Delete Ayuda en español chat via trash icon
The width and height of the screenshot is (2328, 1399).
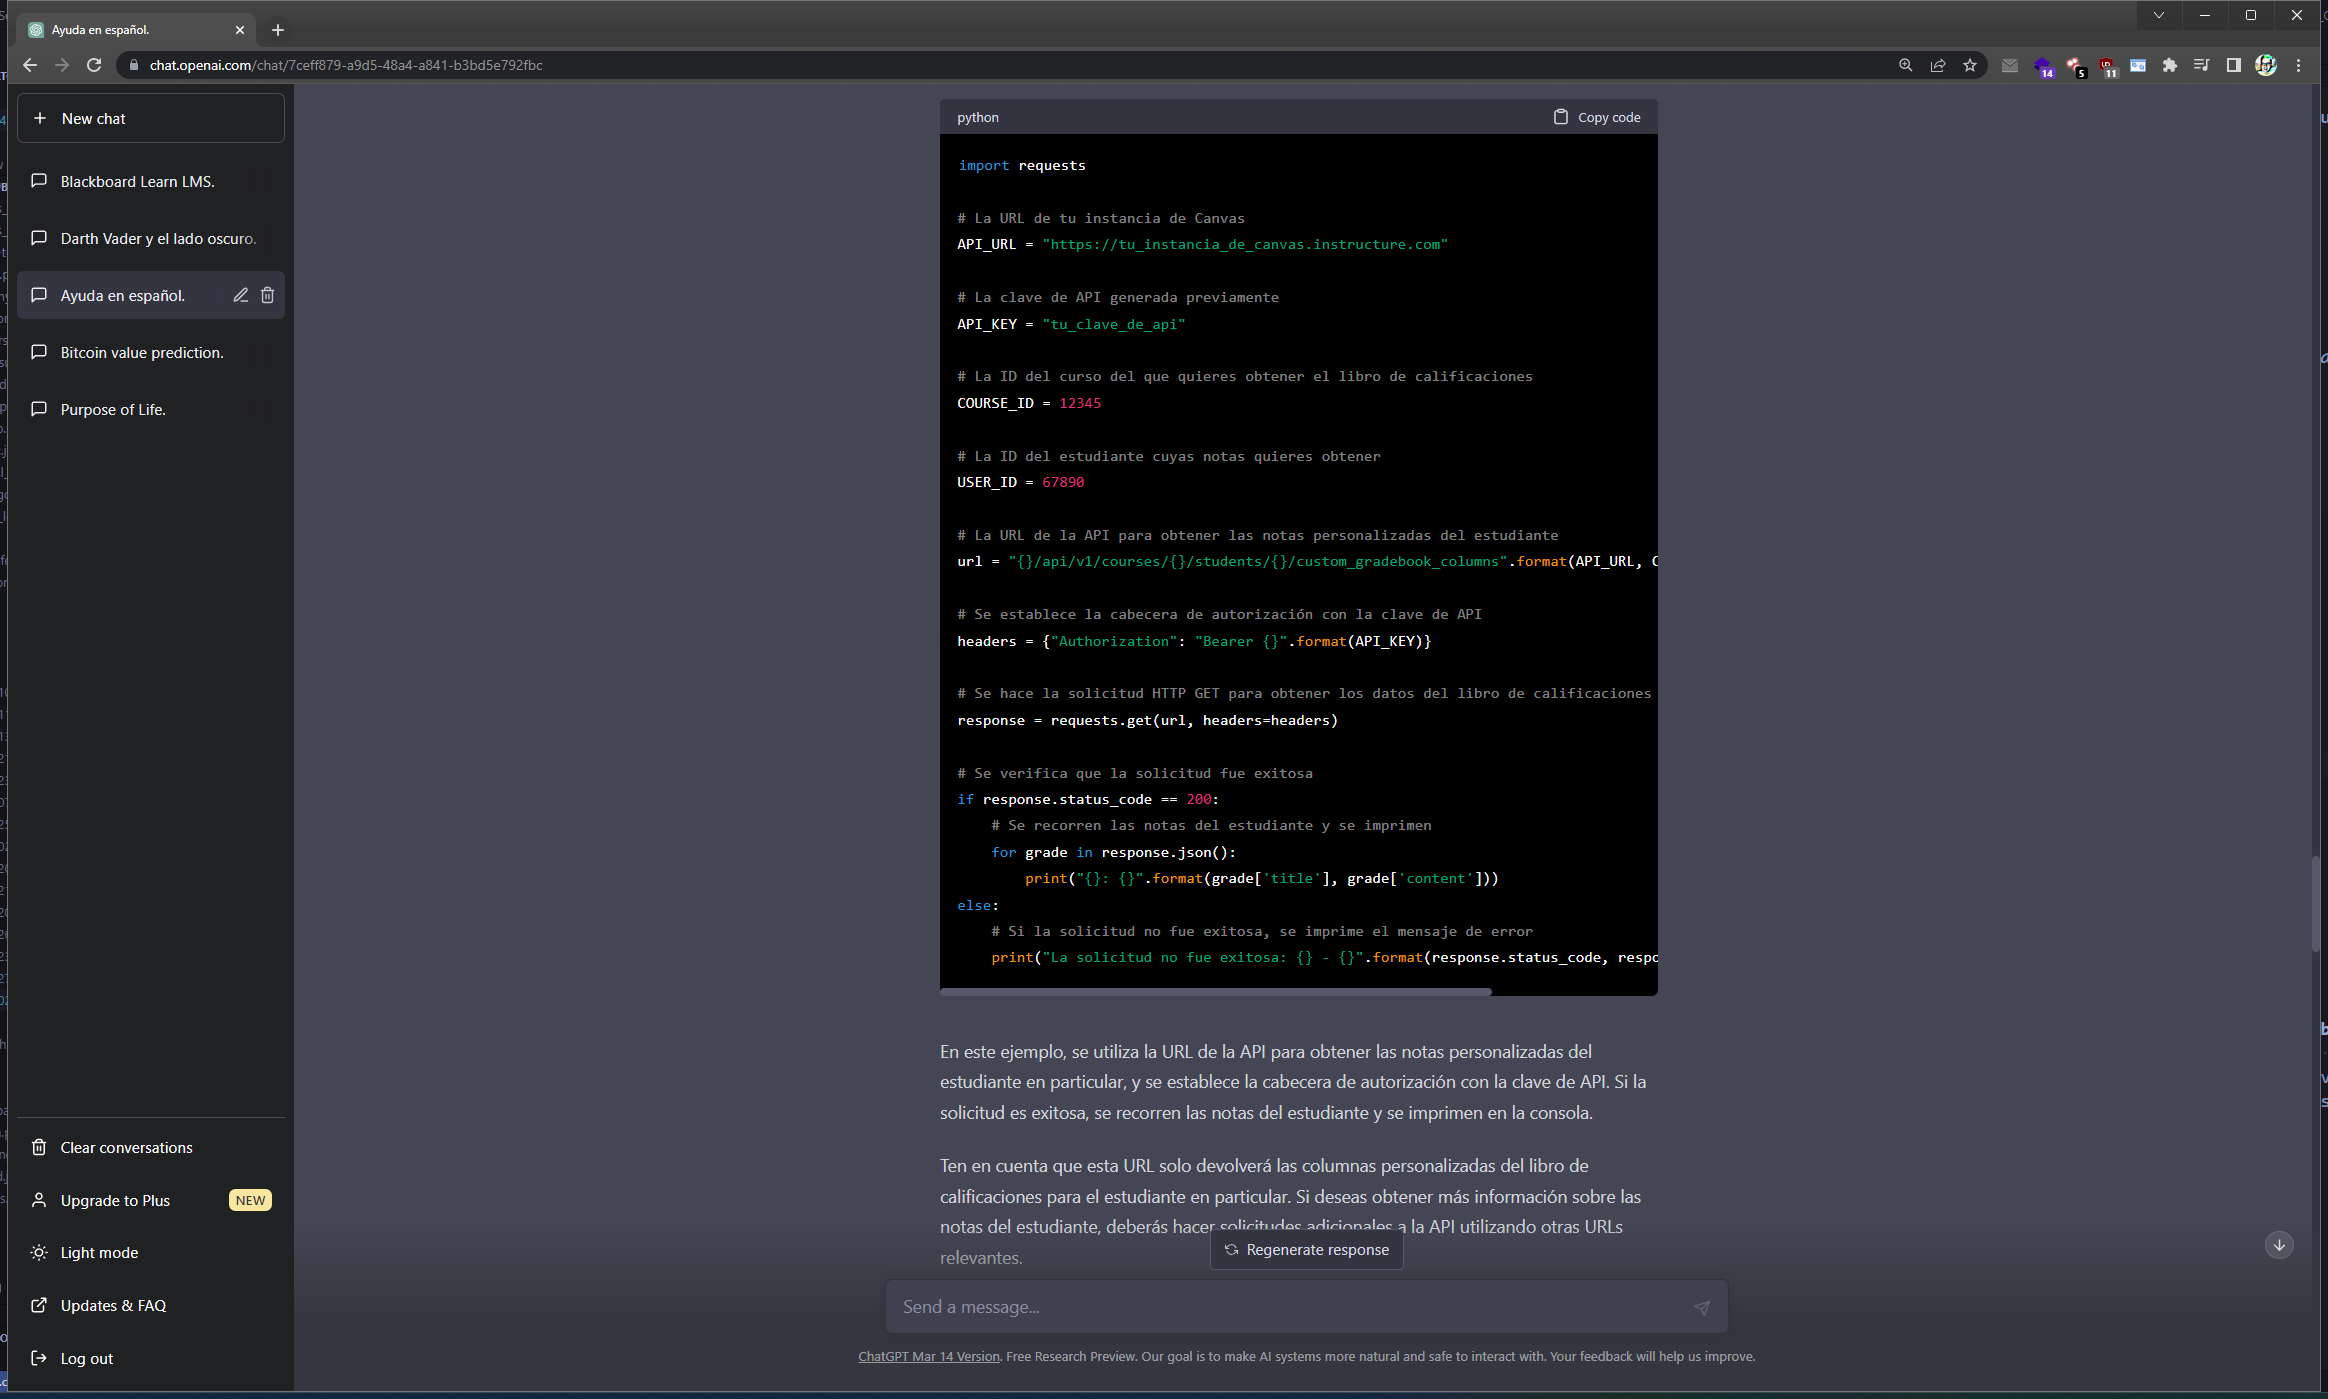(x=267, y=295)
